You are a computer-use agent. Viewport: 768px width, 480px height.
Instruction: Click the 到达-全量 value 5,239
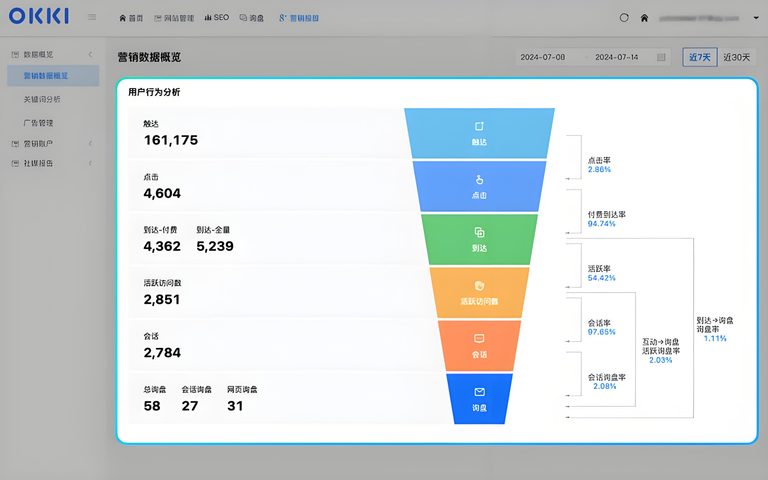point(215,246)
